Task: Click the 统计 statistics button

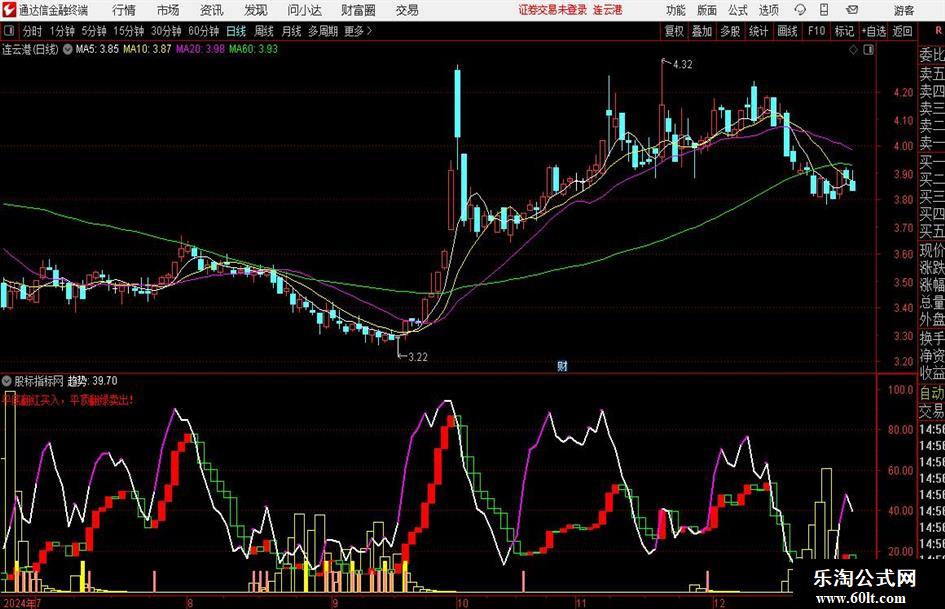Action: coord(758,31)
